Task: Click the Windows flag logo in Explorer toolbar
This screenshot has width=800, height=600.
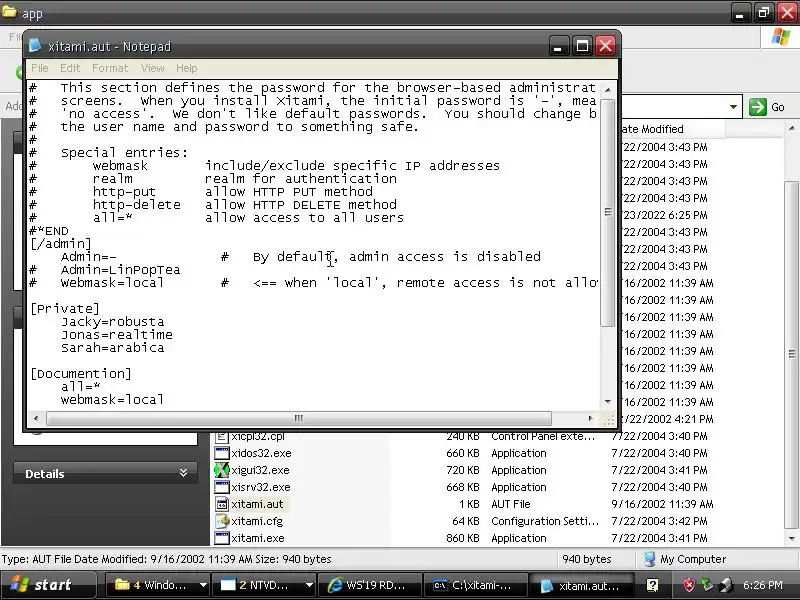Action: tap(781, 37)
